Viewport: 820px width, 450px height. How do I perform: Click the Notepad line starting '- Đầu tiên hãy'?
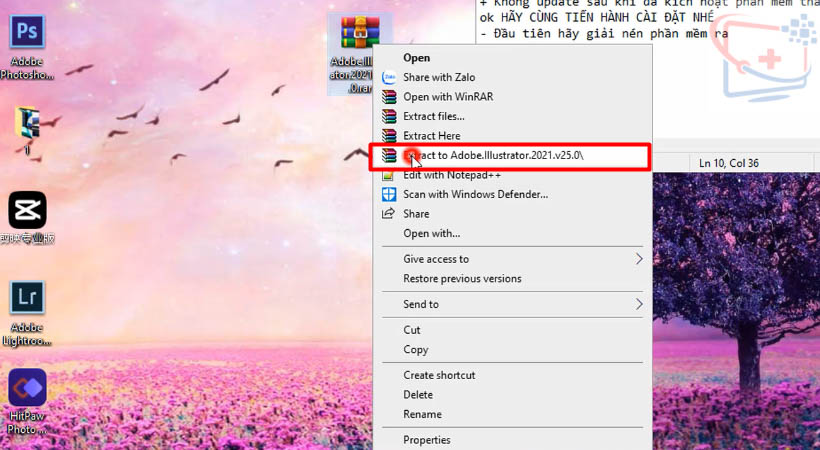coord(603,33)
